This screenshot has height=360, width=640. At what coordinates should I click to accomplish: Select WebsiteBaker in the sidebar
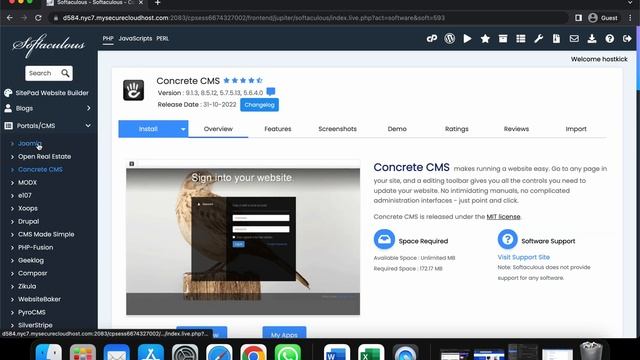(x=39, y=299)
